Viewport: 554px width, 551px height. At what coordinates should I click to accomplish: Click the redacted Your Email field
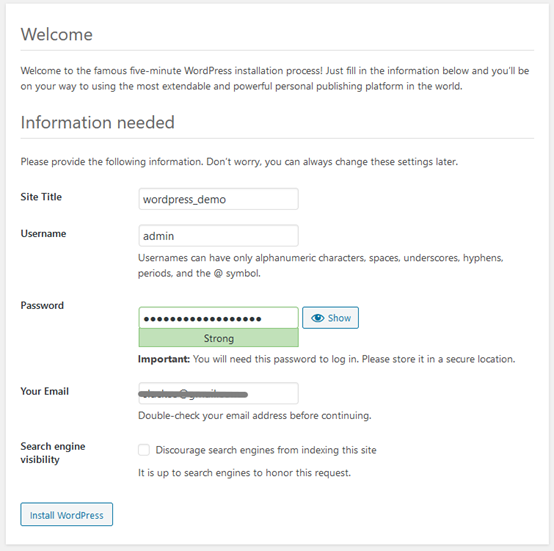[218, 393]
